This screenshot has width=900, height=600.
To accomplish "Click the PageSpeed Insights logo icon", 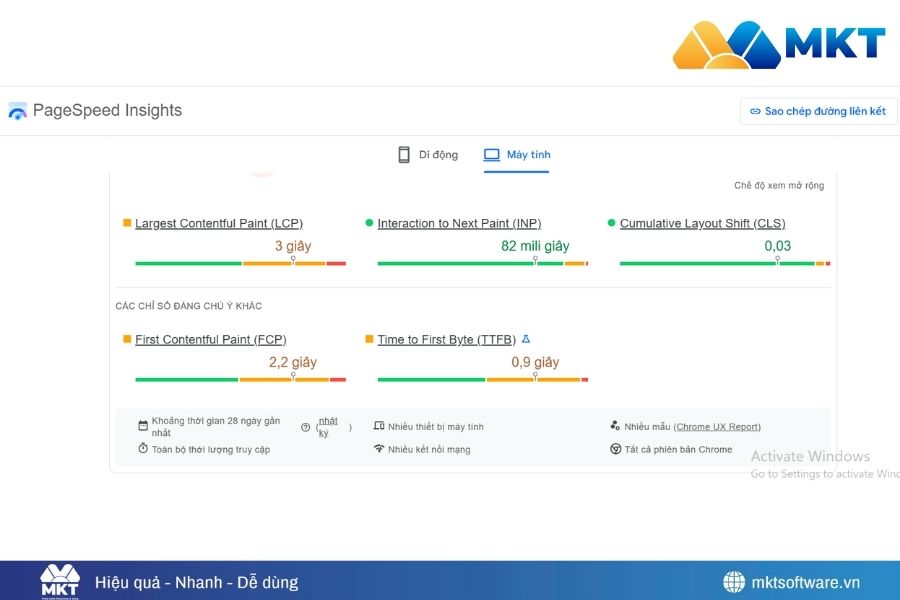I will (16, 110).
